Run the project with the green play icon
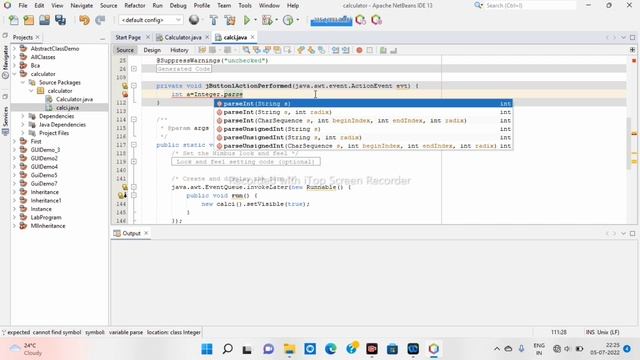 (x=247, y=20)
